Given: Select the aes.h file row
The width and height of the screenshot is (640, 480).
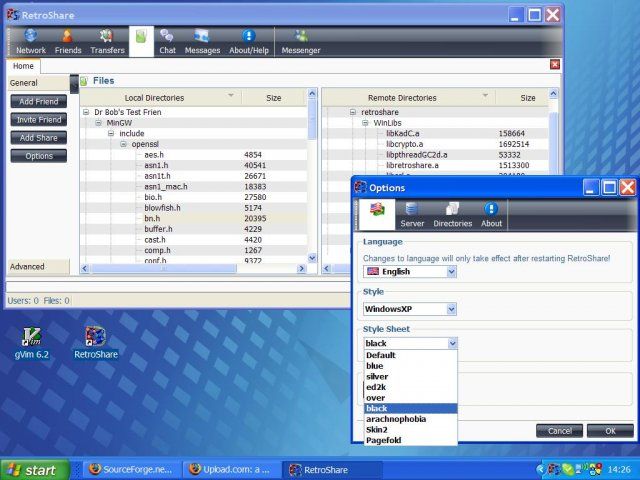Looking at the screenshot, I should pyautogui.click(x=194, y=155).
